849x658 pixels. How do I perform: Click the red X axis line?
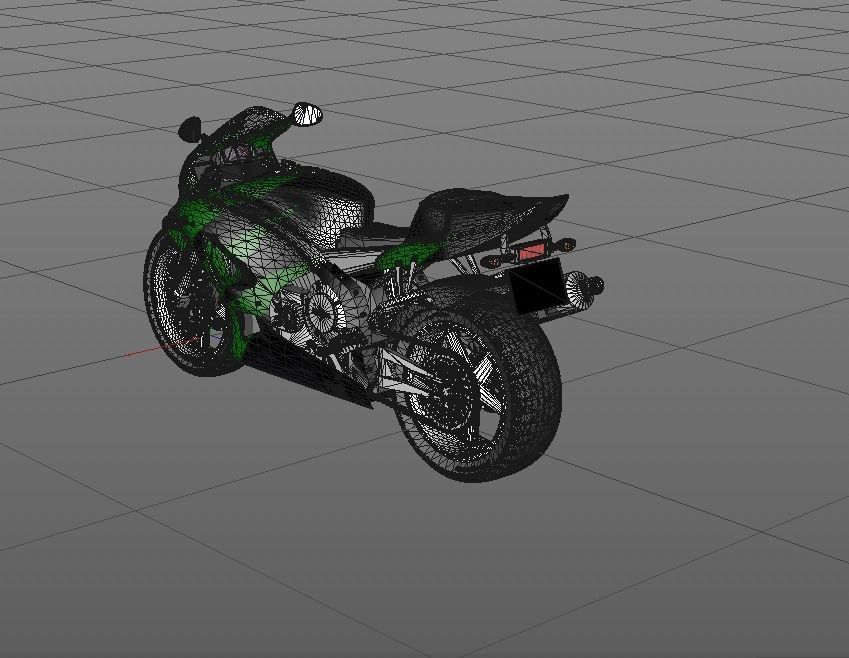(160, 348)
